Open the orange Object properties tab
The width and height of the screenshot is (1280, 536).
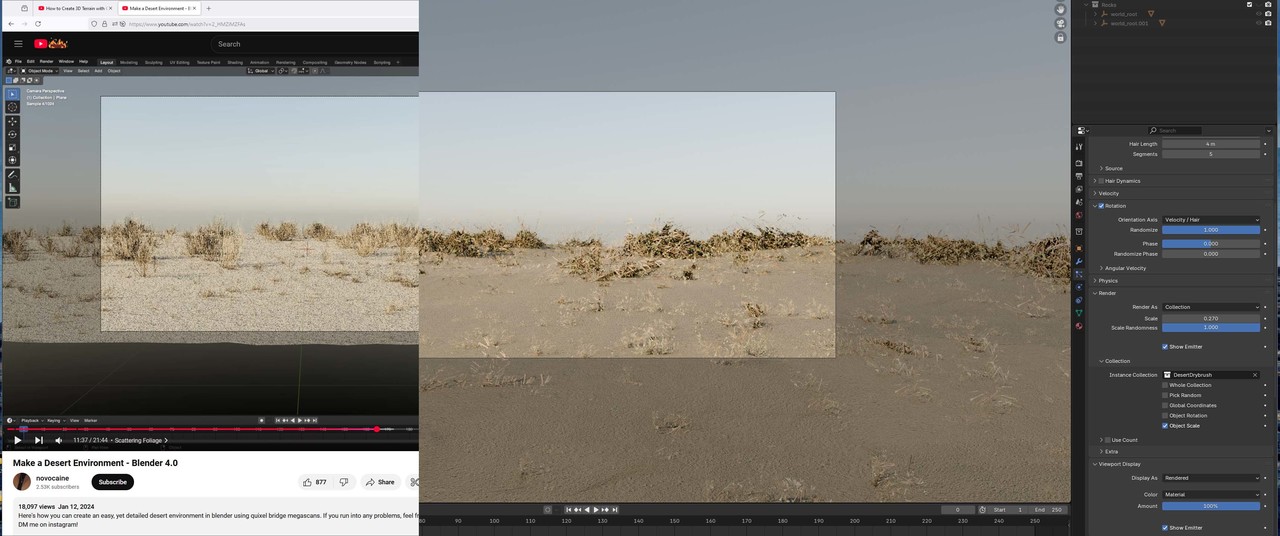pos(1079,248)
